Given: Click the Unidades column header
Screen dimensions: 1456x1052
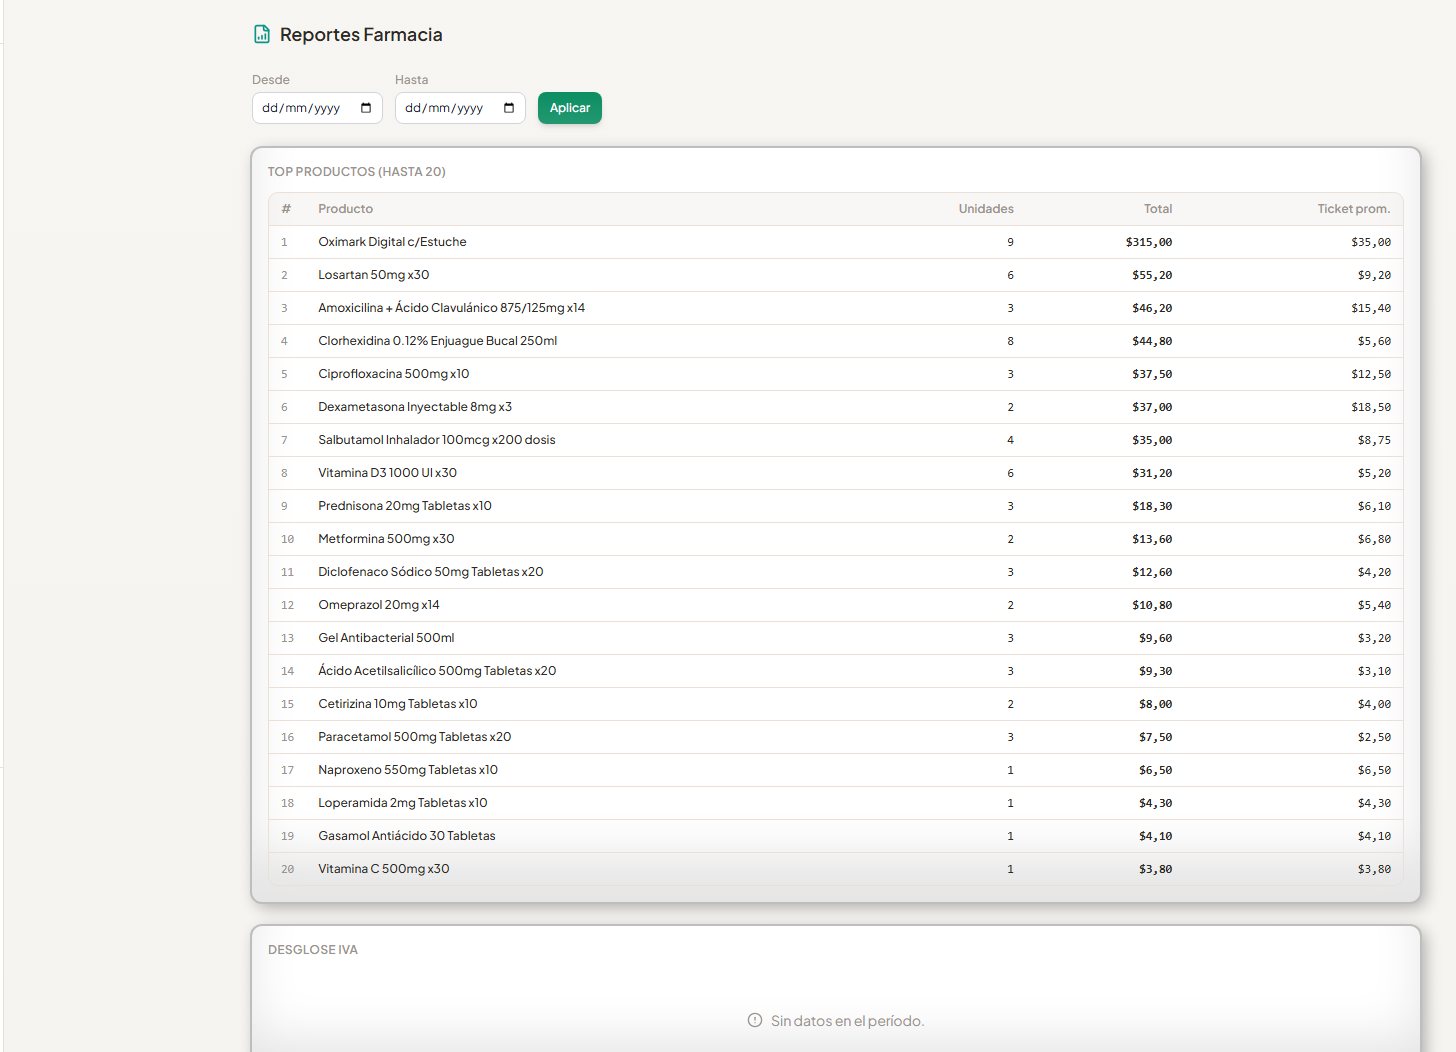Looking at the screenshot, I should [986, 209].
